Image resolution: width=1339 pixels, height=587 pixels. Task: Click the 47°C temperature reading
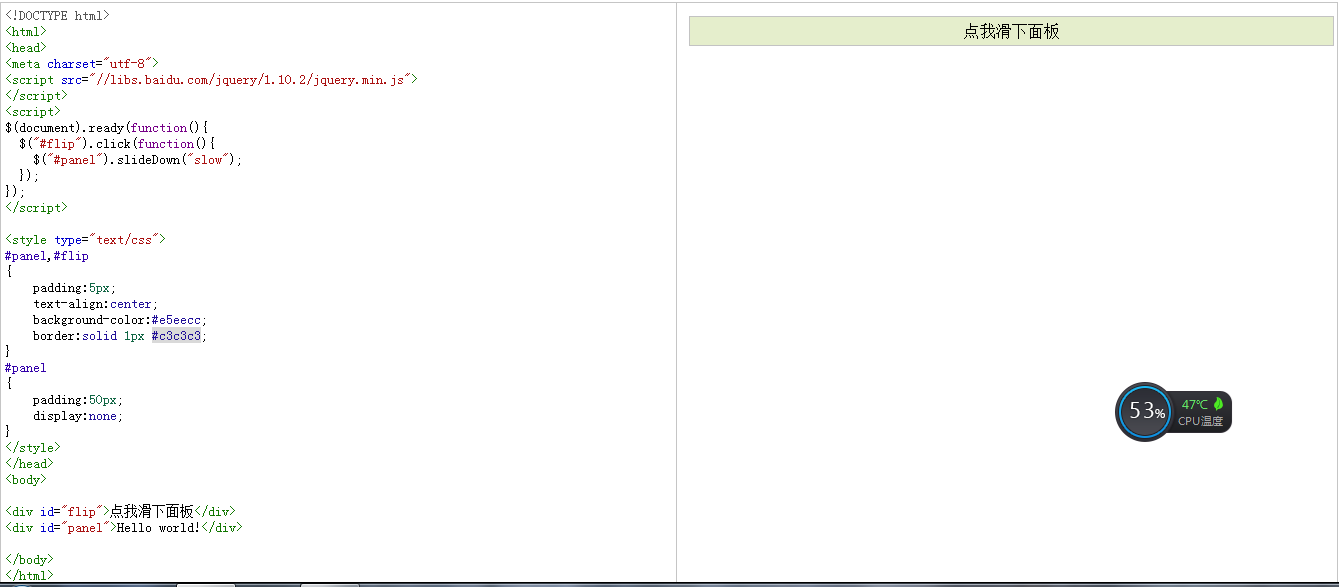1195,404
